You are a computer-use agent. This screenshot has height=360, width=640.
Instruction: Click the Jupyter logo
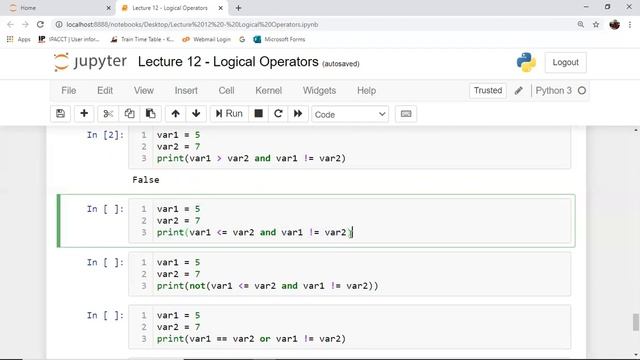coord(90,62)
